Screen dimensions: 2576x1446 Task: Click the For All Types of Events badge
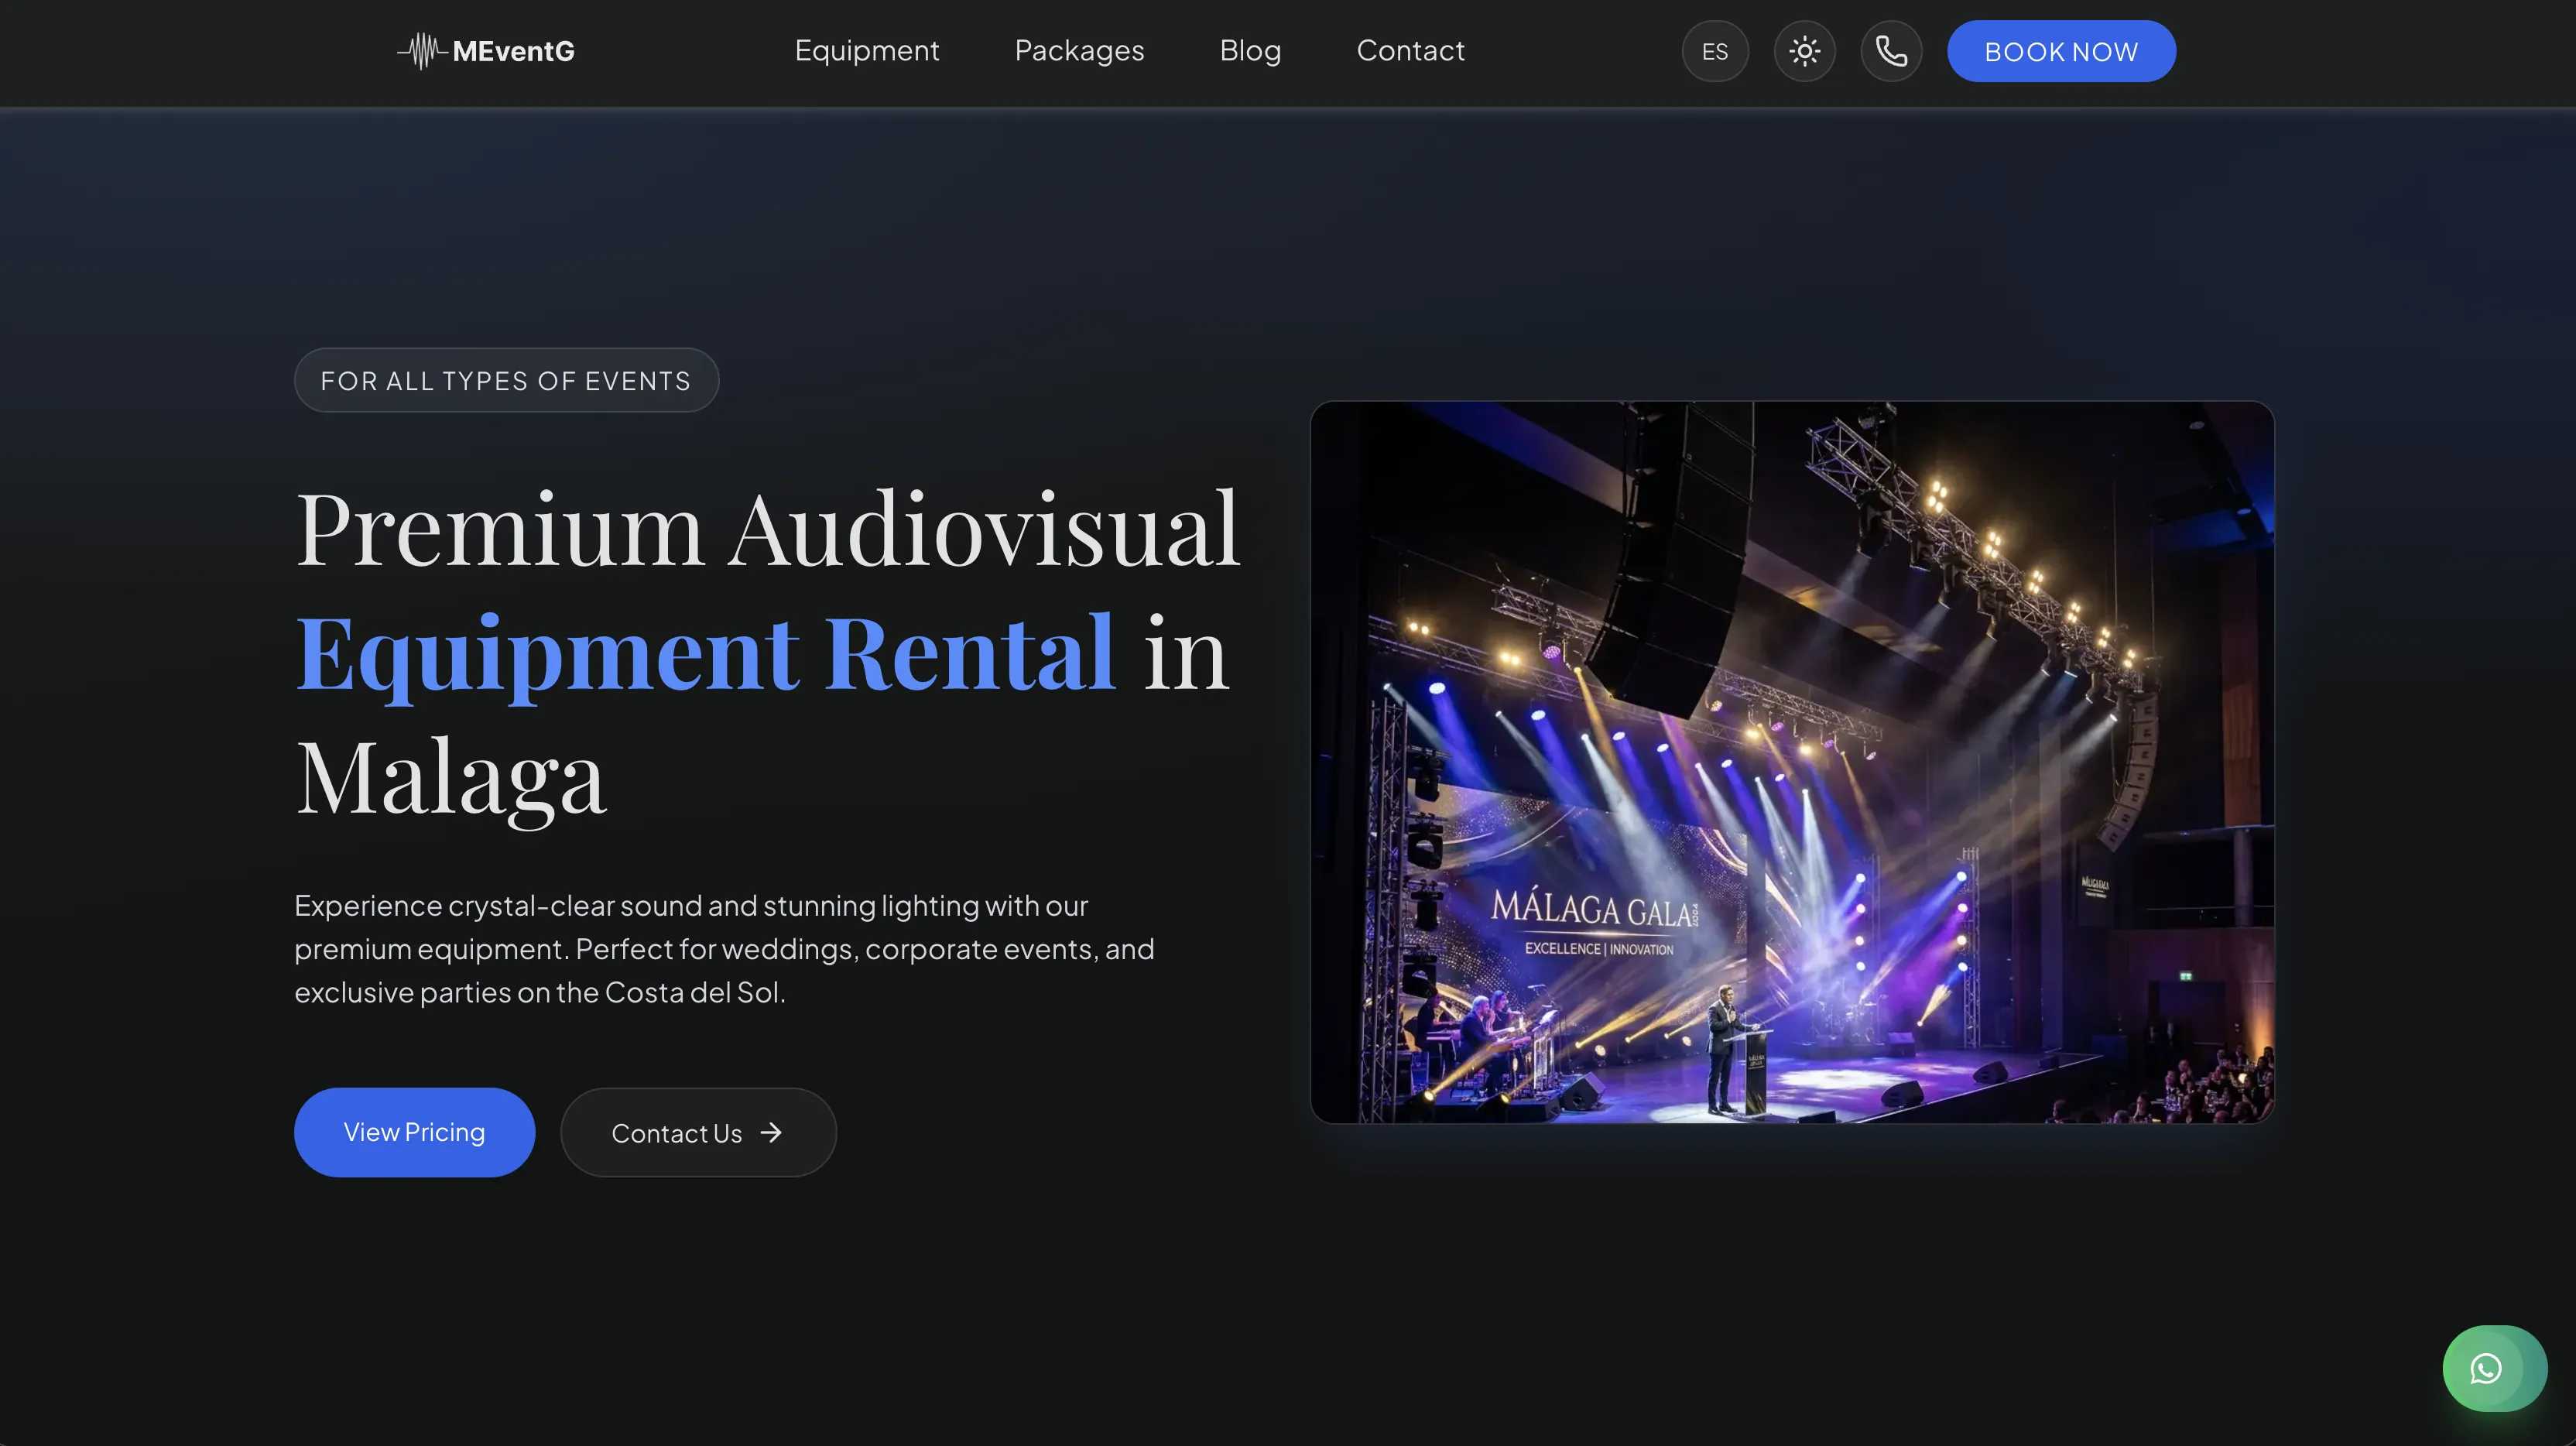pyautogui.click(x=506, y=380)
